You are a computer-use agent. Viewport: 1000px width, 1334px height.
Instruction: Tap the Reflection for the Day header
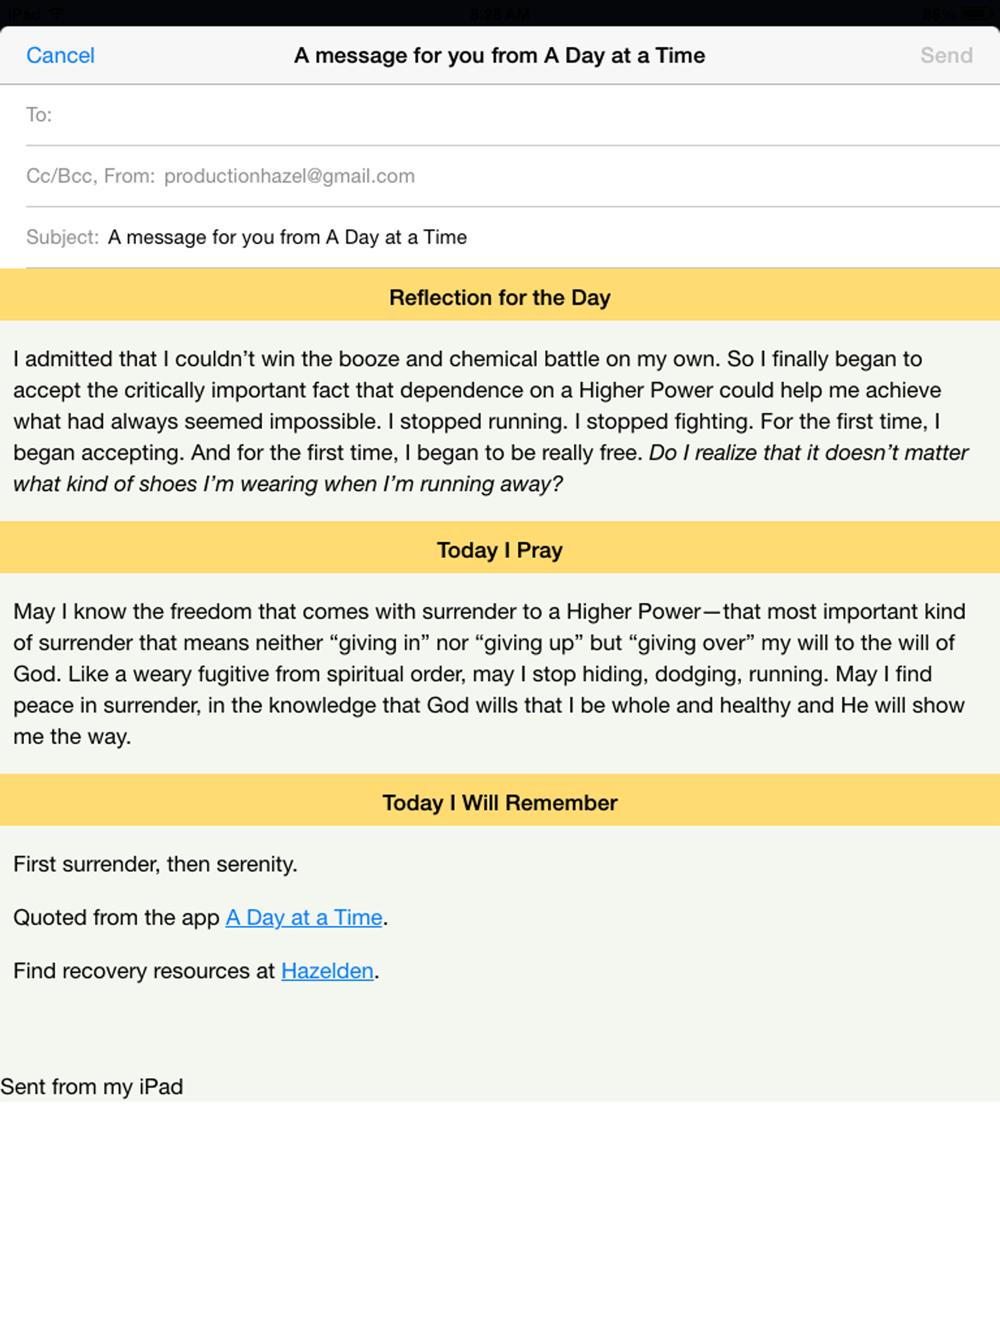500,297
